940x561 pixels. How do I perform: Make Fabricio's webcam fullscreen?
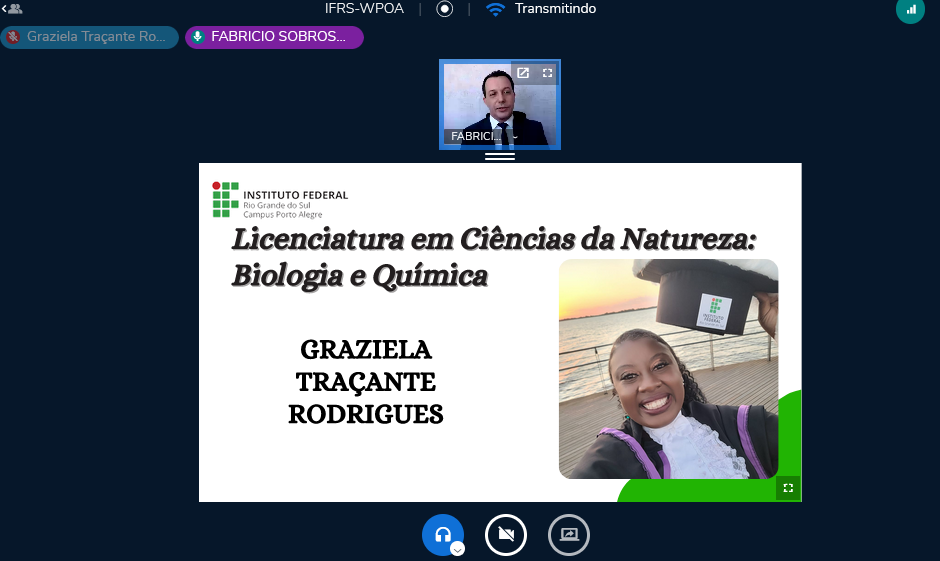pyautogui.click(x=547, y=73)
